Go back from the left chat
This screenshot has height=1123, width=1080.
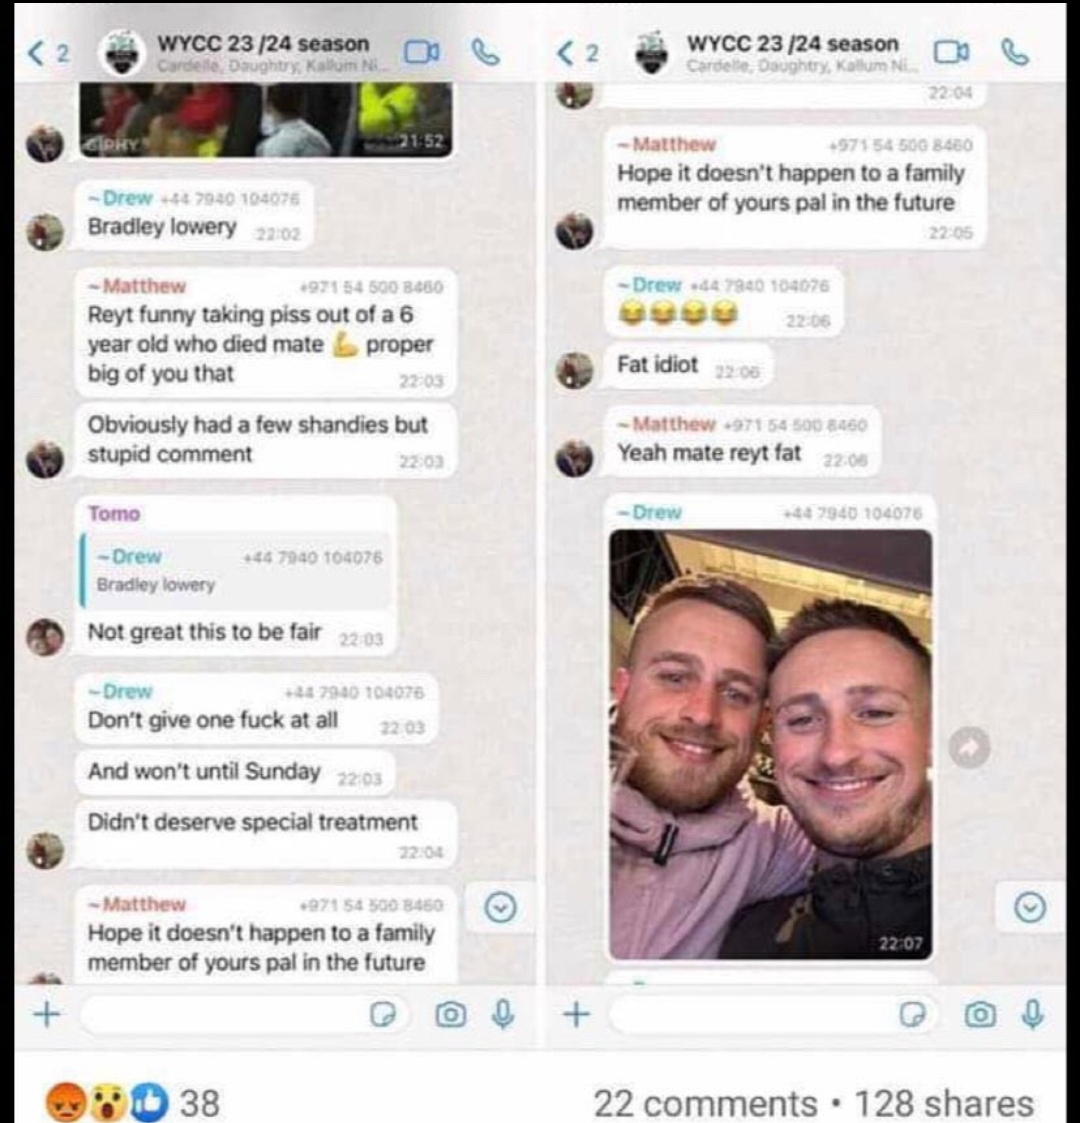(48, 53)
